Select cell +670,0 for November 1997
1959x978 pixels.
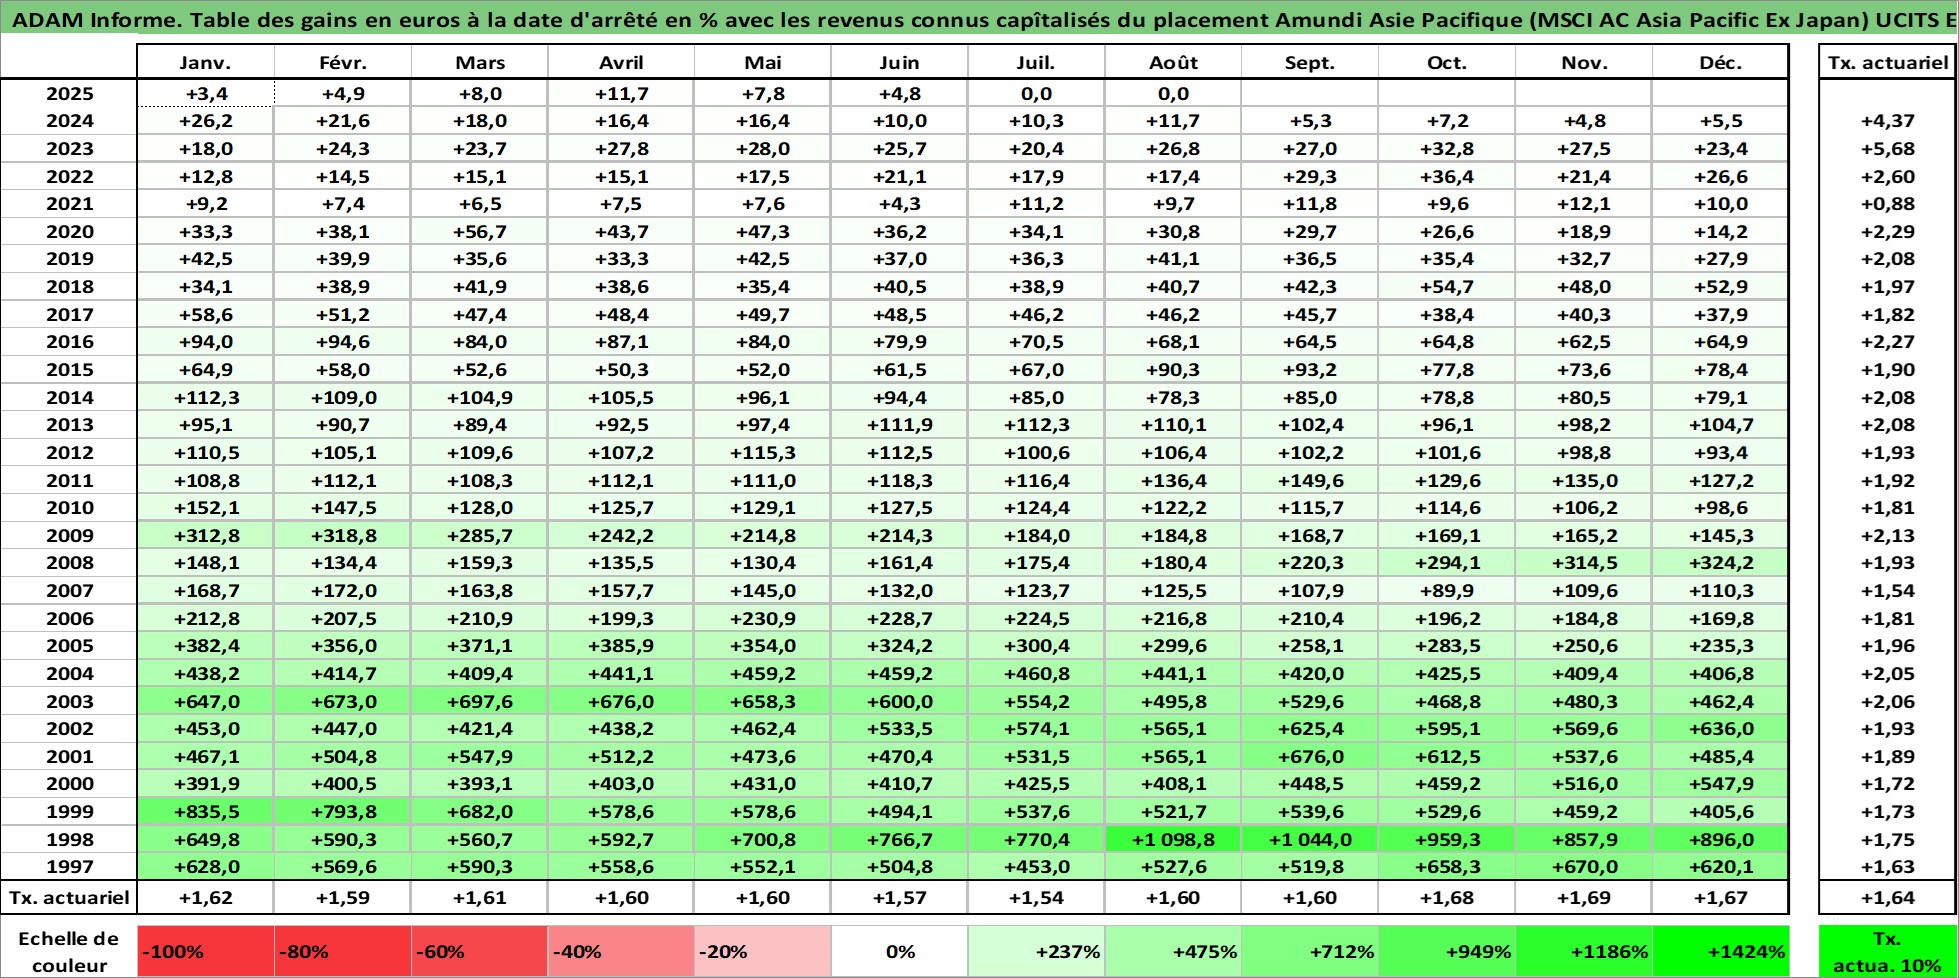(1584, 867)
